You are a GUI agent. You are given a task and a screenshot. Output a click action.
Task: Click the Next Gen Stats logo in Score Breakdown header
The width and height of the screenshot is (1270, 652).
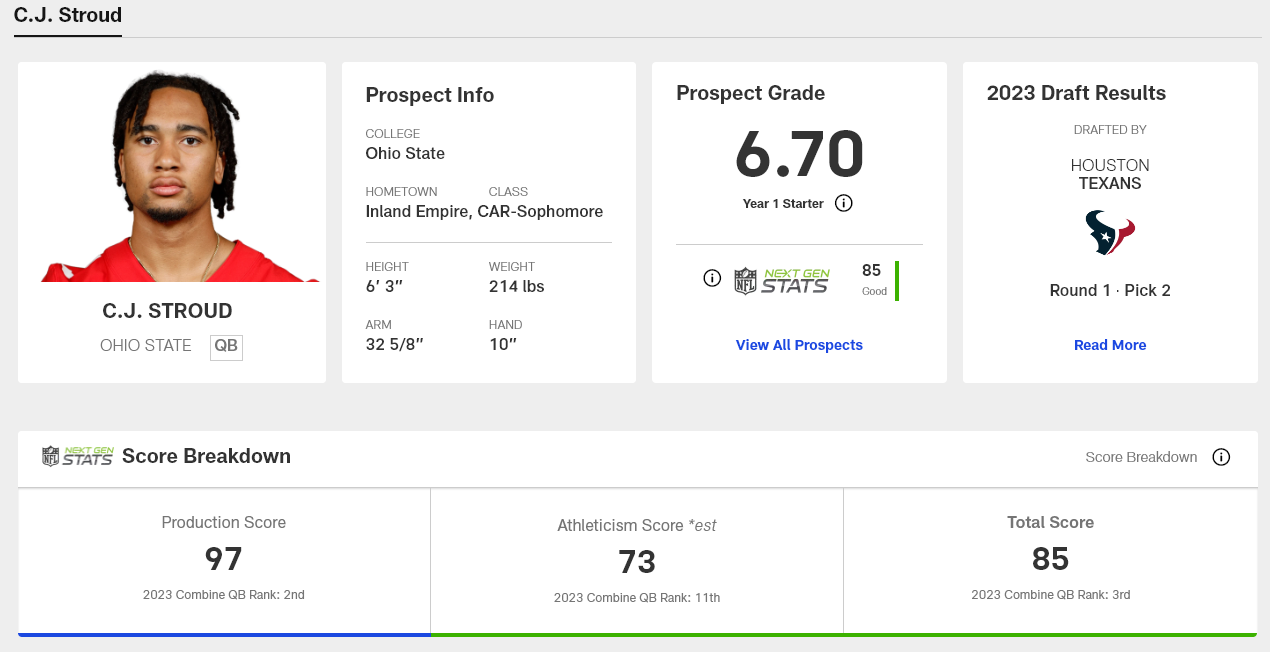[77, 457]
